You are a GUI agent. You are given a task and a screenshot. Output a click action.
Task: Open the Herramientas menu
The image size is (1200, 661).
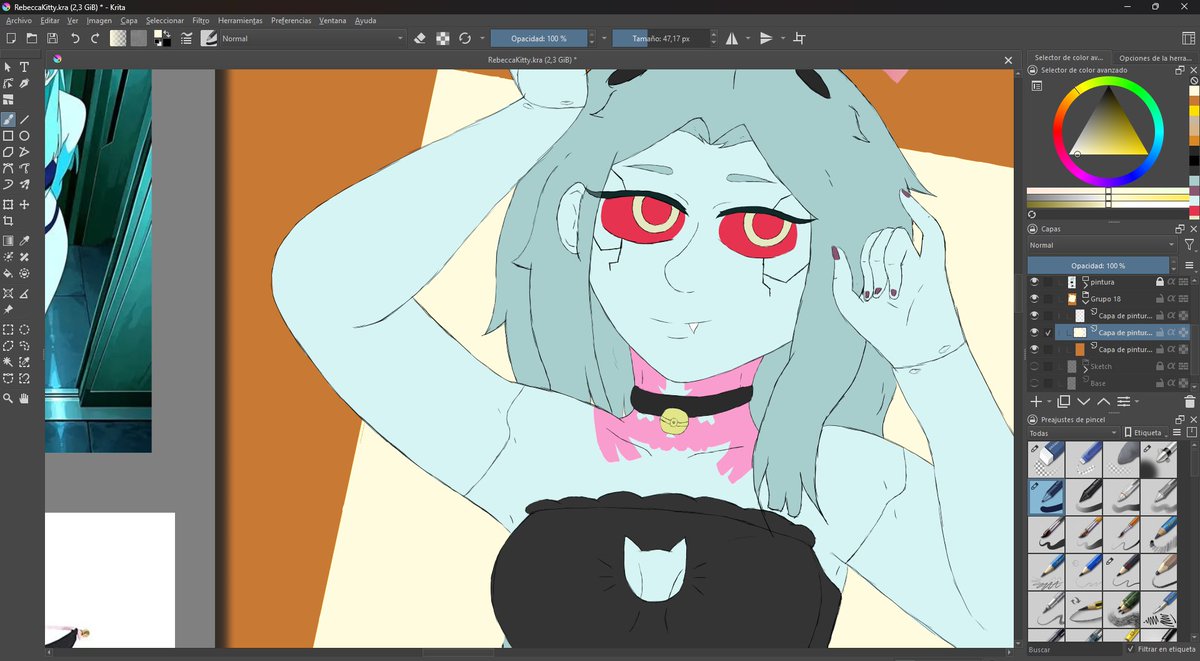tap(240, 20)
